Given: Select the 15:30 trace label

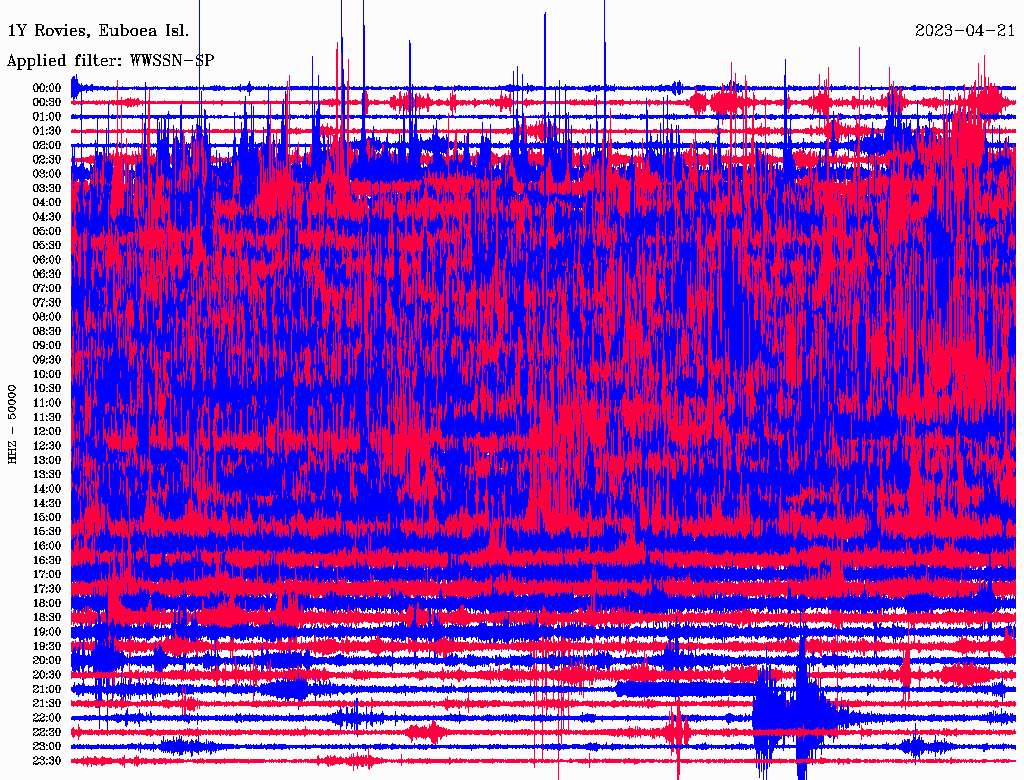Looking at the screenshot, I should tap(47, 532).
